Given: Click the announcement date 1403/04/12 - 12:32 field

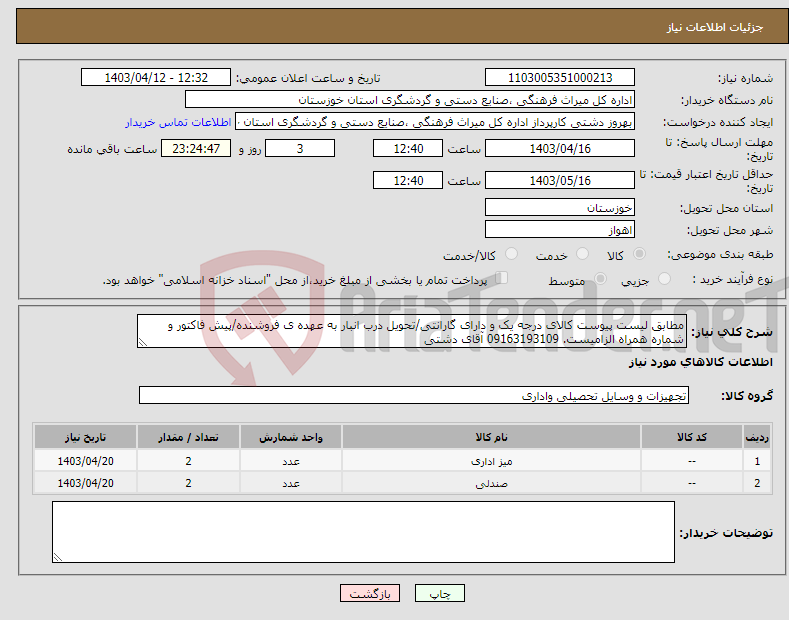Looking at the screenshot, I should coord(156,78).
